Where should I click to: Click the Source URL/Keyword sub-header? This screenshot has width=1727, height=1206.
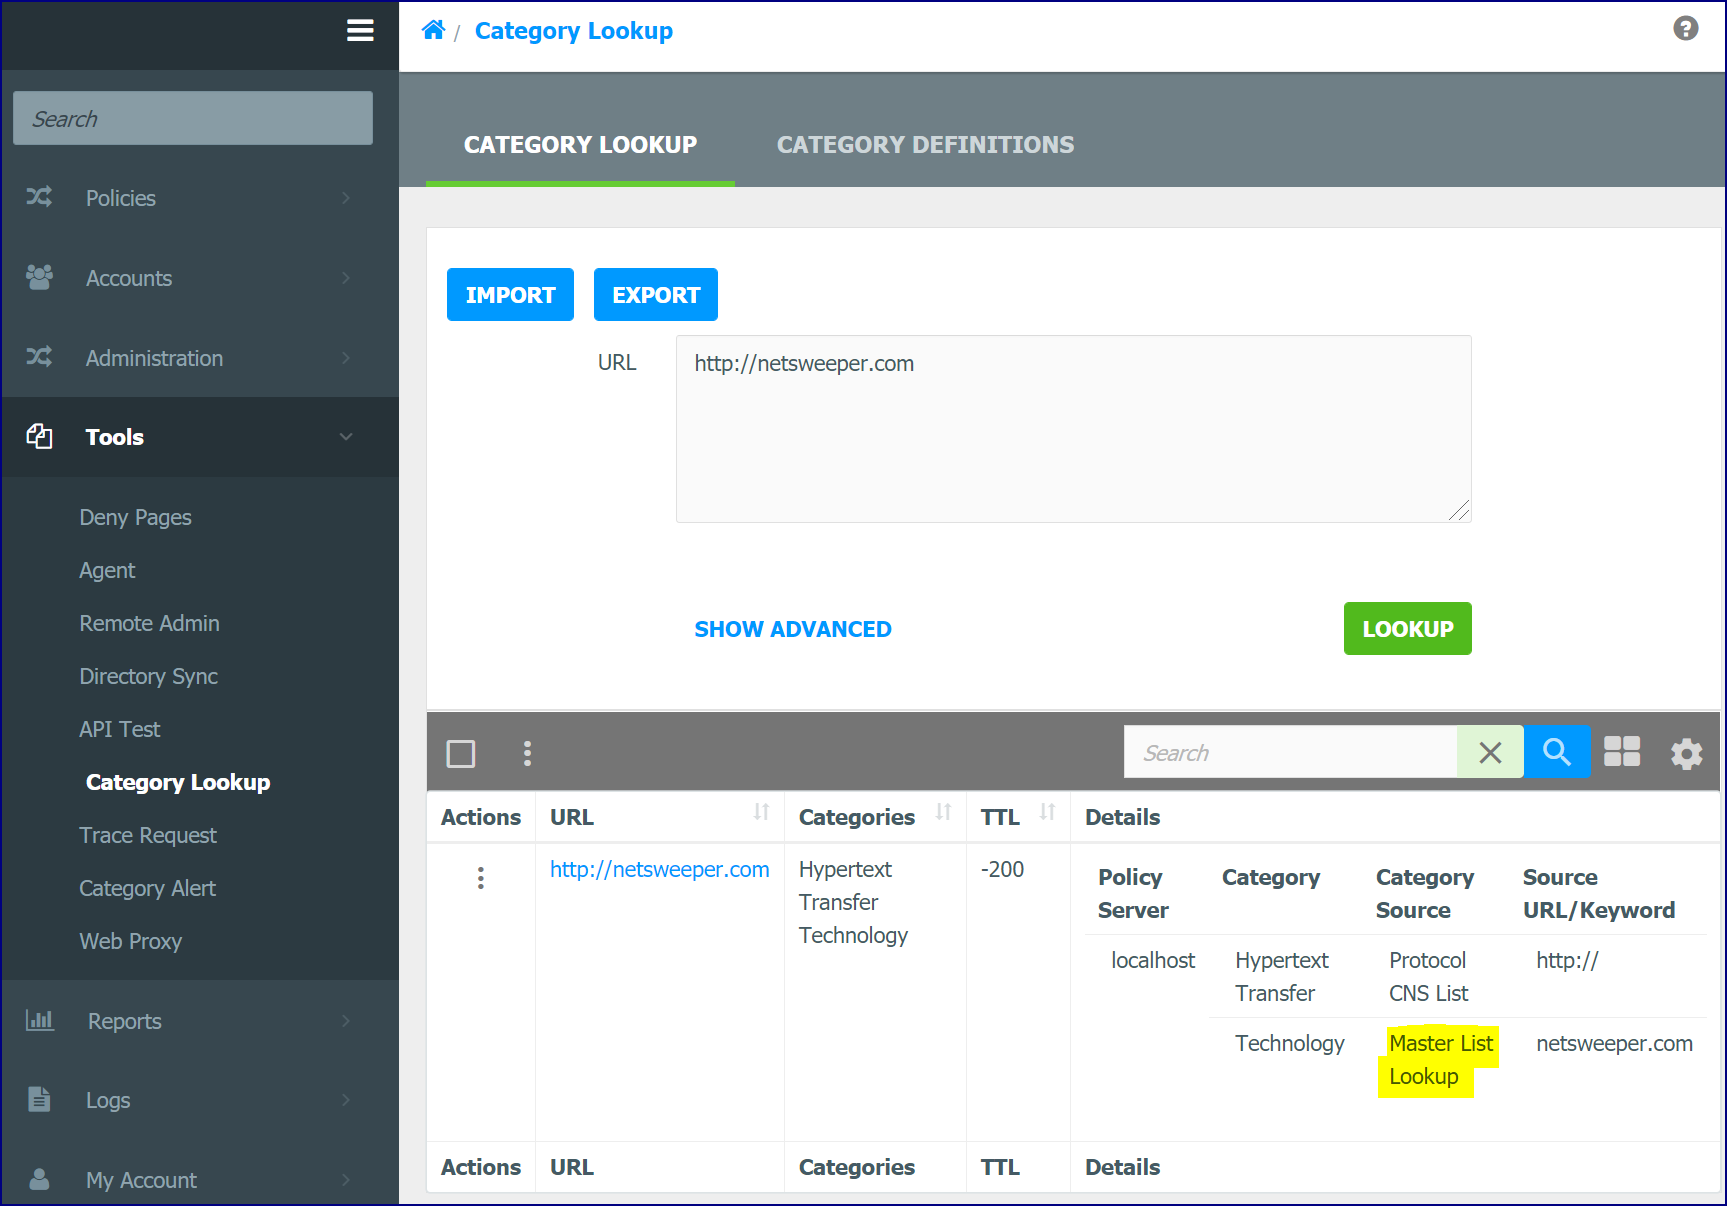[1599, 893]
